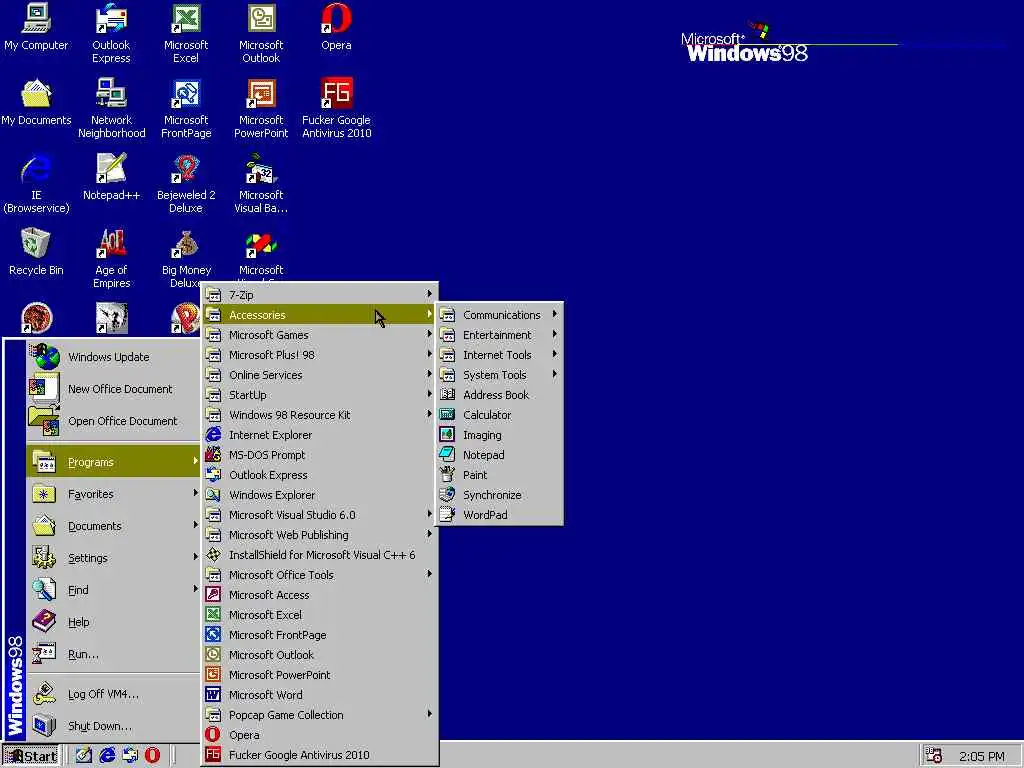Screen dimensions: 1024x768
Task: Expand Microsoft Office Tools group
Action: pyautogui.click(x=319, y=575)
